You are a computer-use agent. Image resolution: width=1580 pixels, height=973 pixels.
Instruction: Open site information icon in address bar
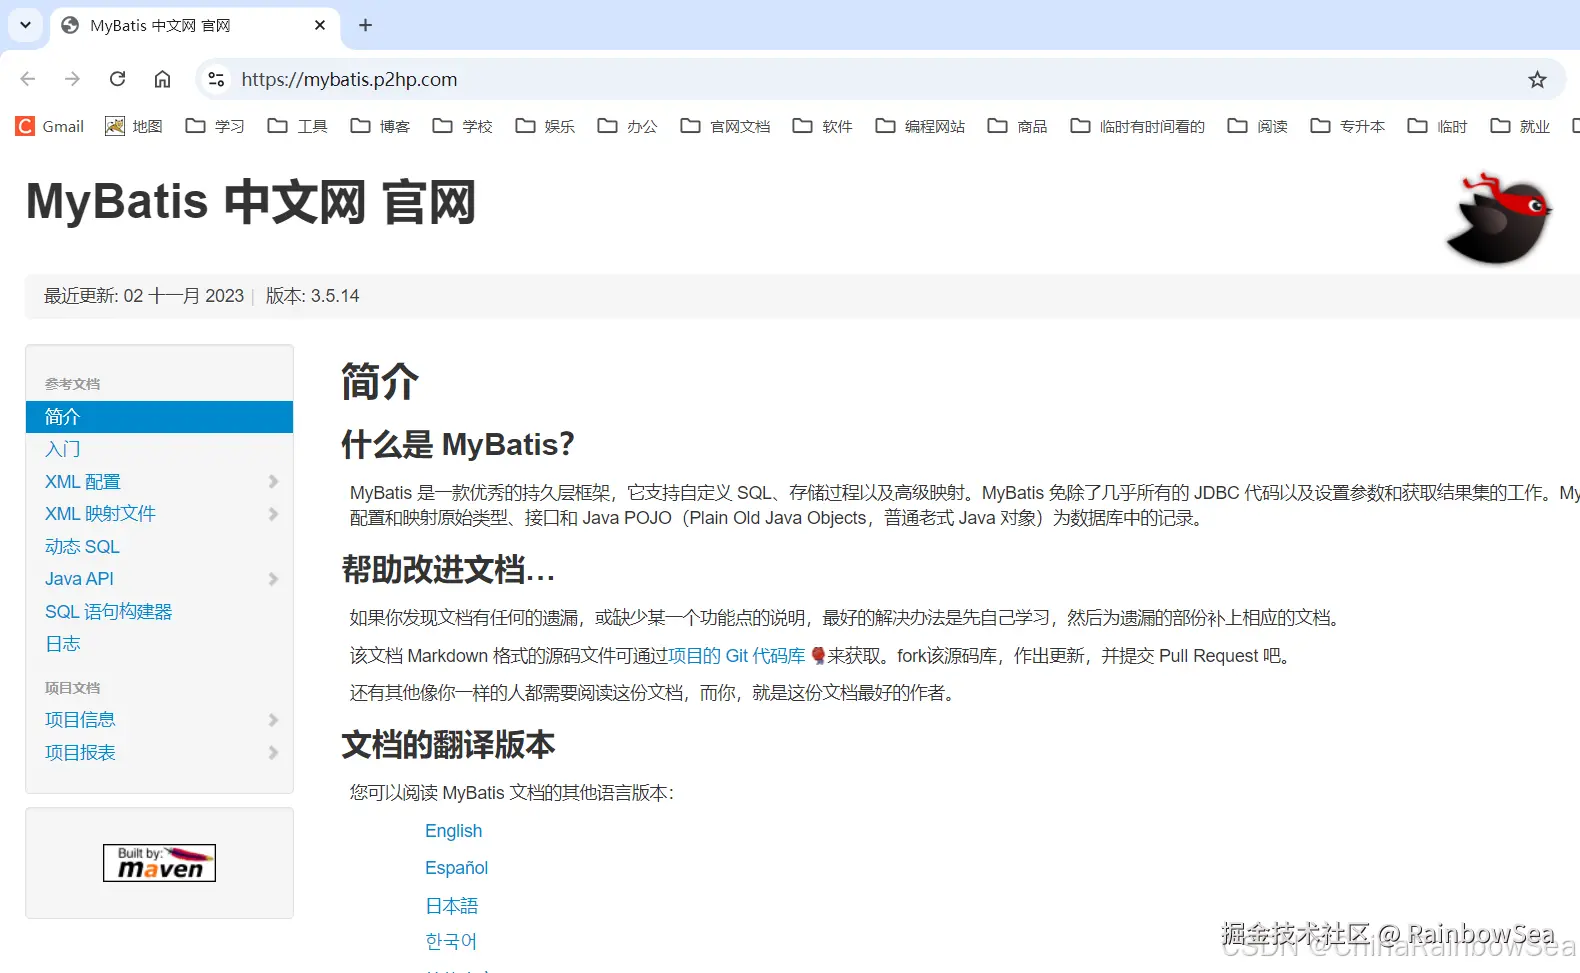coord(216,79)
